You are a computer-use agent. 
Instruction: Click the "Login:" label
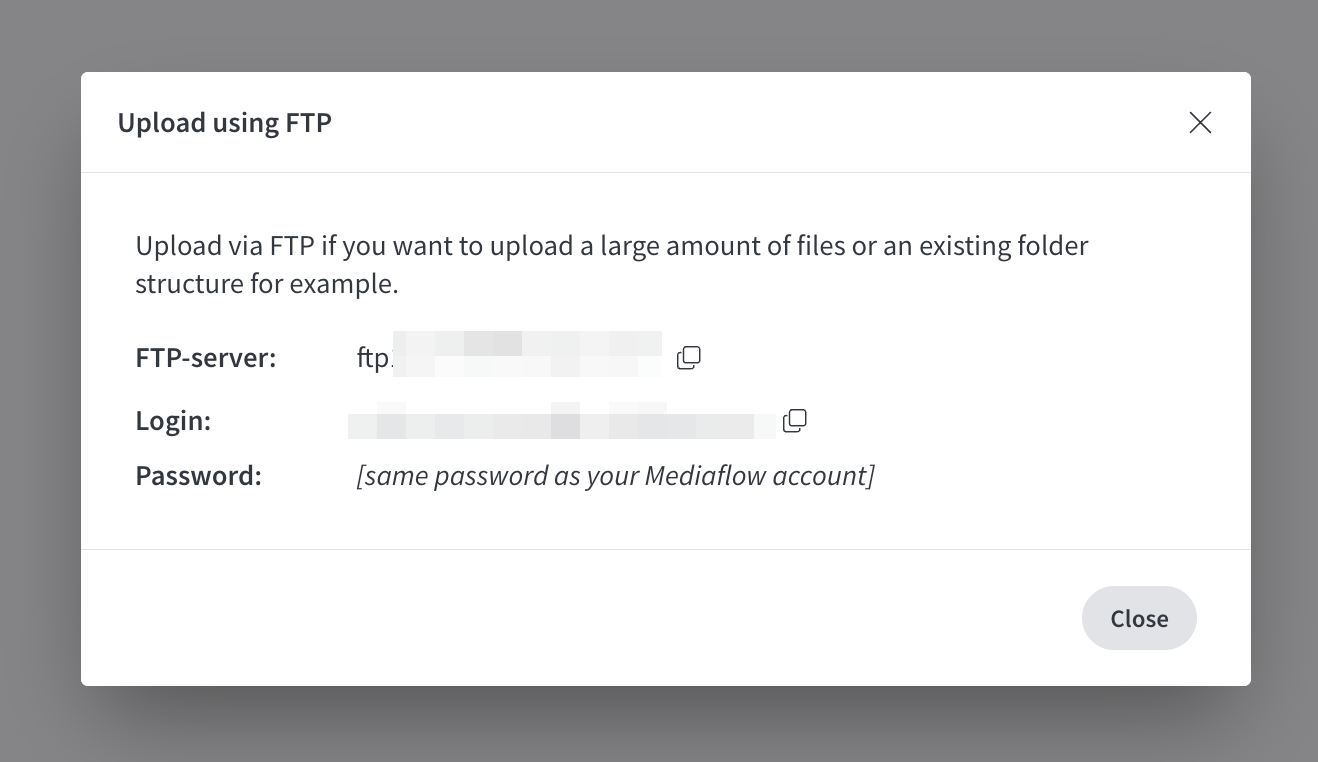coord(173,421)
